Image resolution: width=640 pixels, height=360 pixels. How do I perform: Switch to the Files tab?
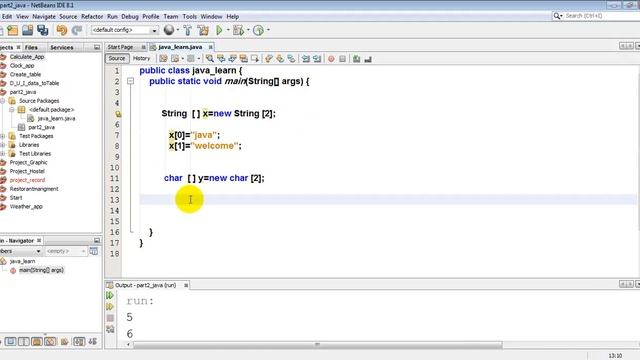click(31, 47)
